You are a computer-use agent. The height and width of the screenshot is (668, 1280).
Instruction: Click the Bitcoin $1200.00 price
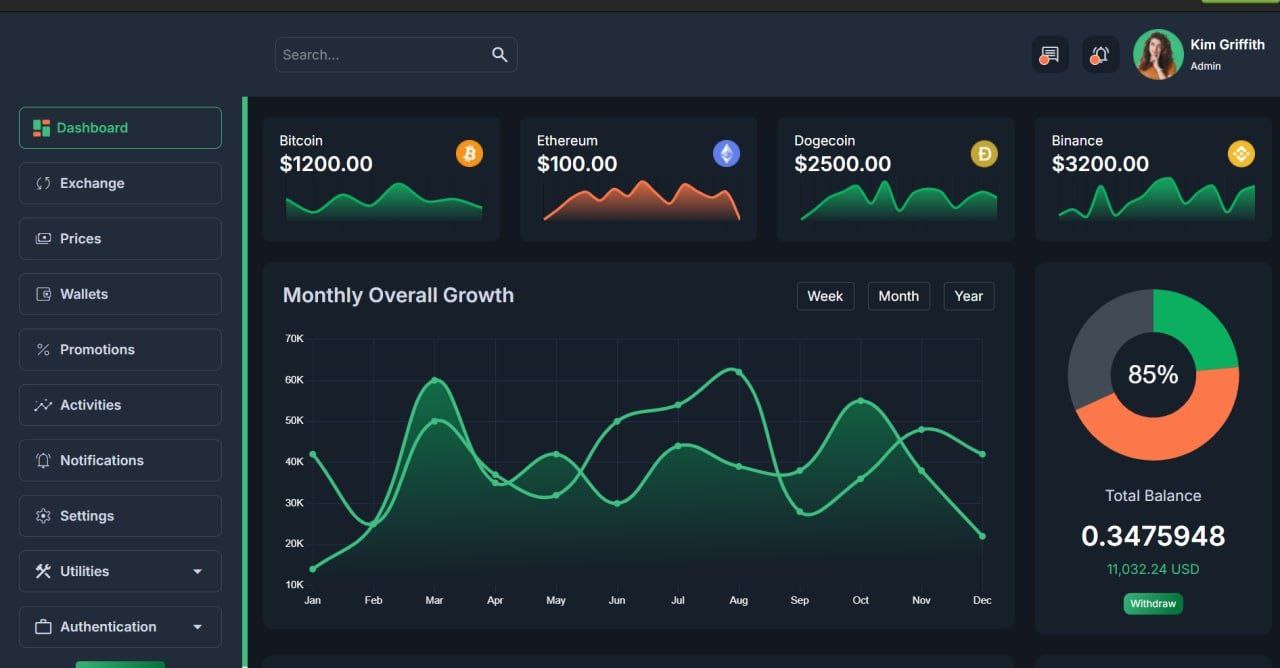(326, 164)
